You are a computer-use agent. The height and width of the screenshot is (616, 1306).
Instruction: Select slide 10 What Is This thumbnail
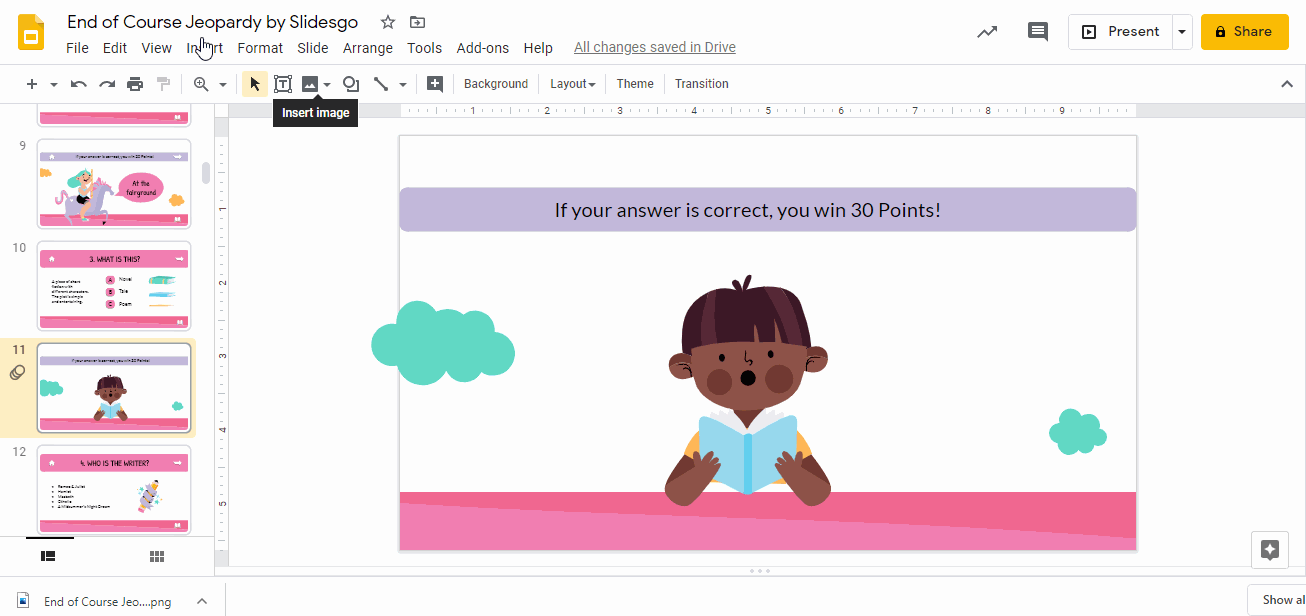tap(114, 285)
